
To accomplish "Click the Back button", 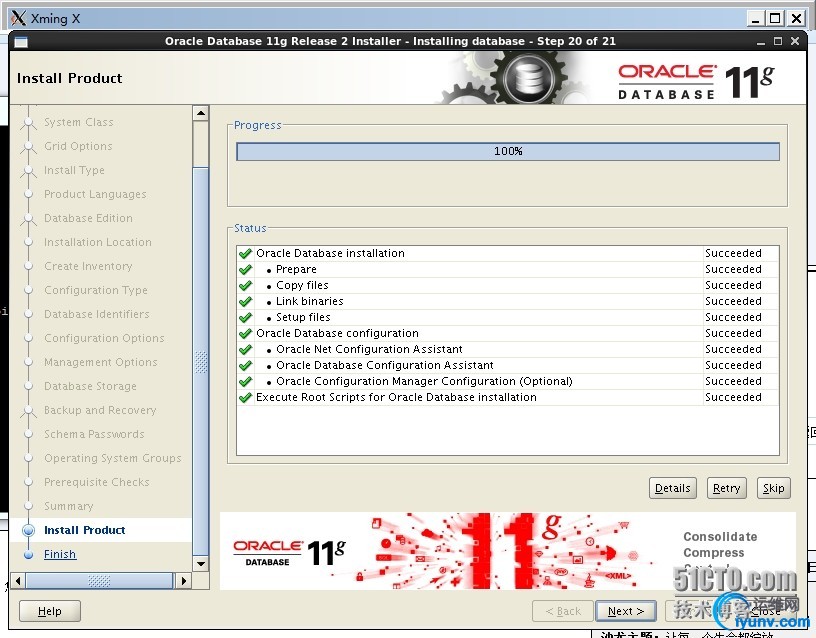I will coord(563,611).
